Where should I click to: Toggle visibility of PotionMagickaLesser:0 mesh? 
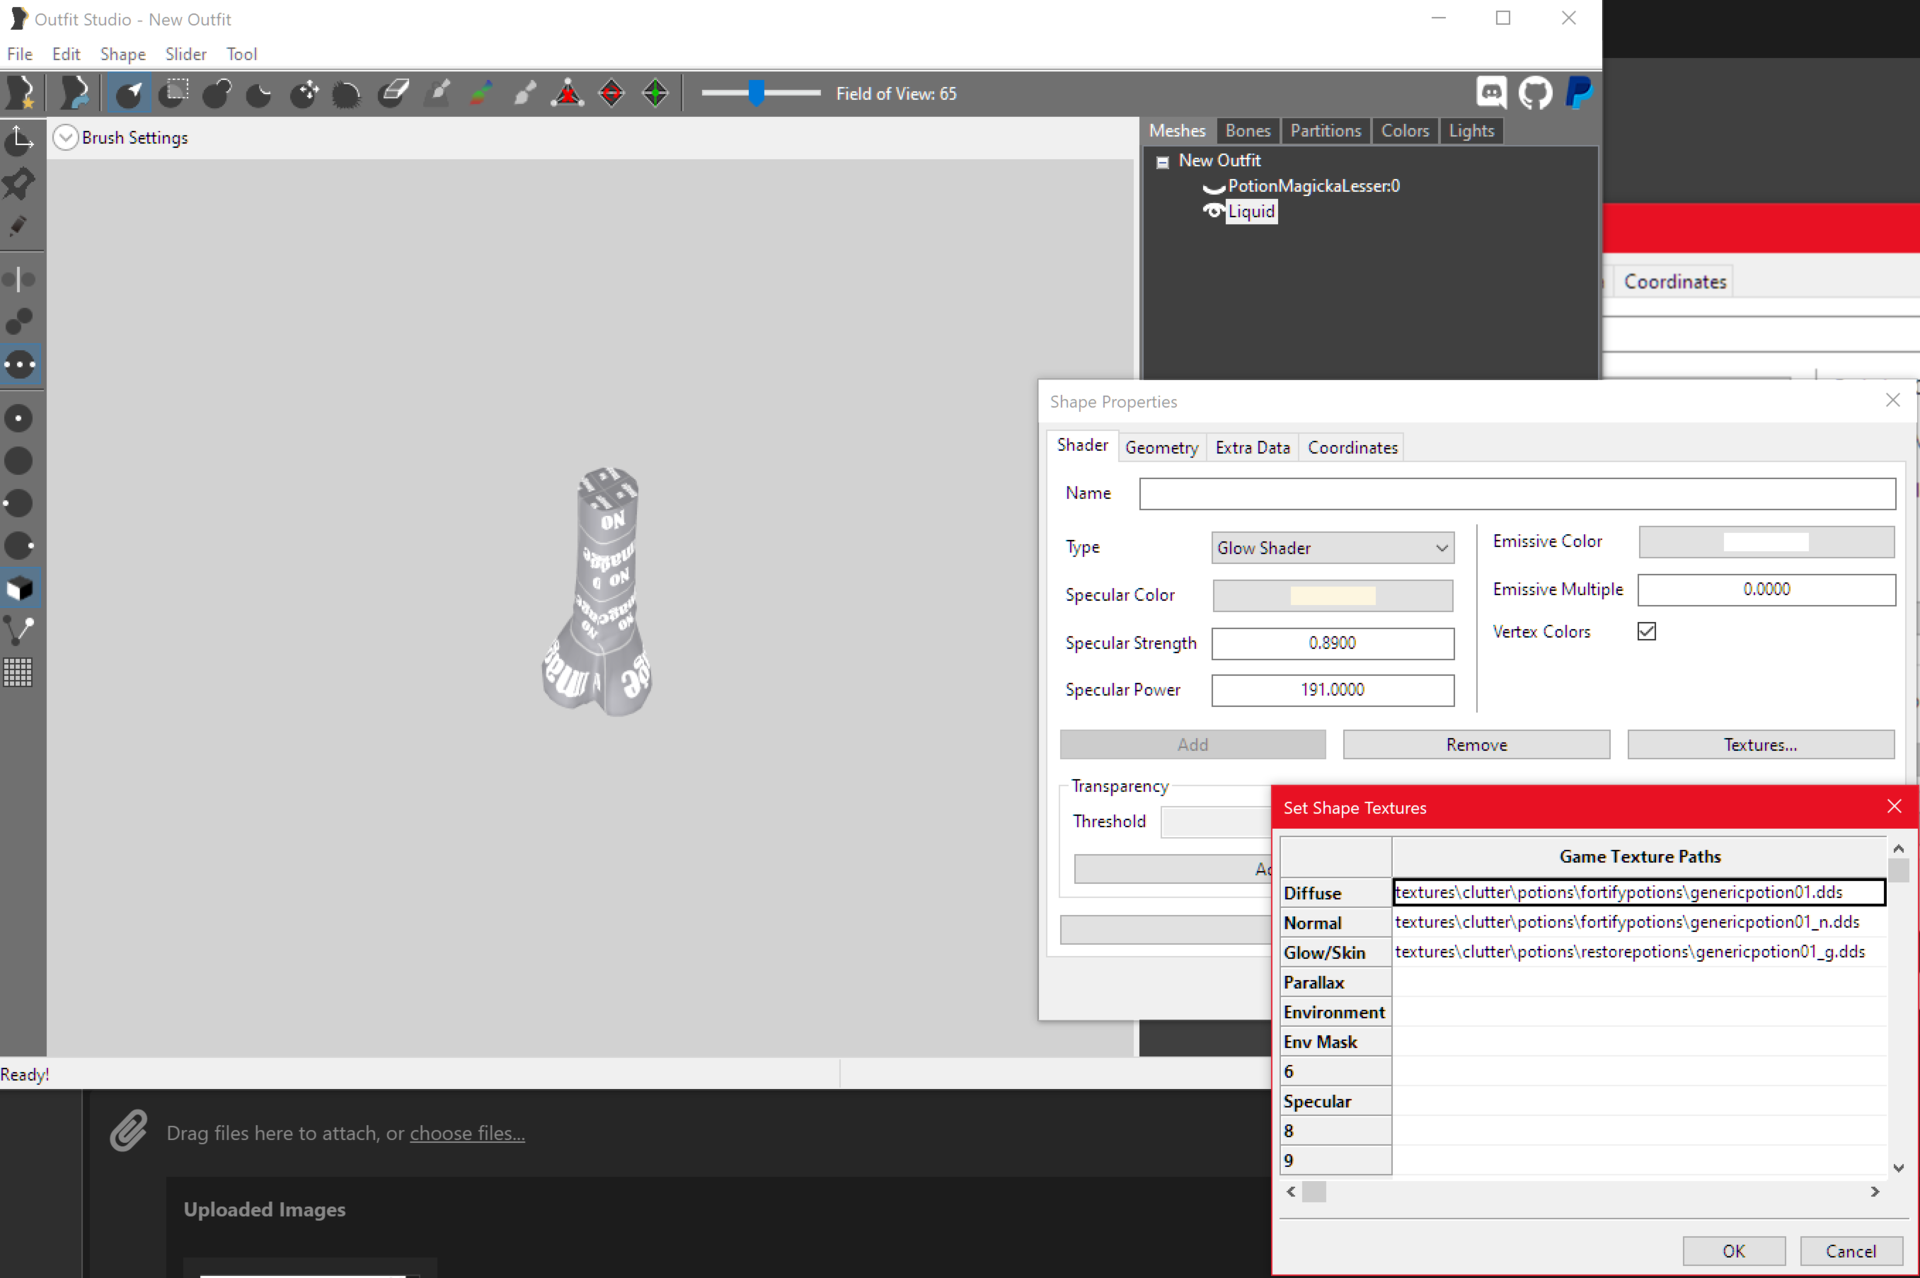coord(1213,187)
